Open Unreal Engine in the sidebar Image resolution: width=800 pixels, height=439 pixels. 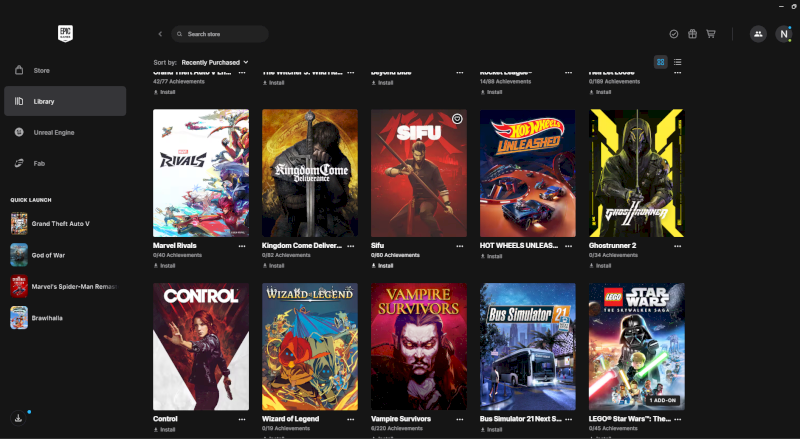click(x=53, y=132)
